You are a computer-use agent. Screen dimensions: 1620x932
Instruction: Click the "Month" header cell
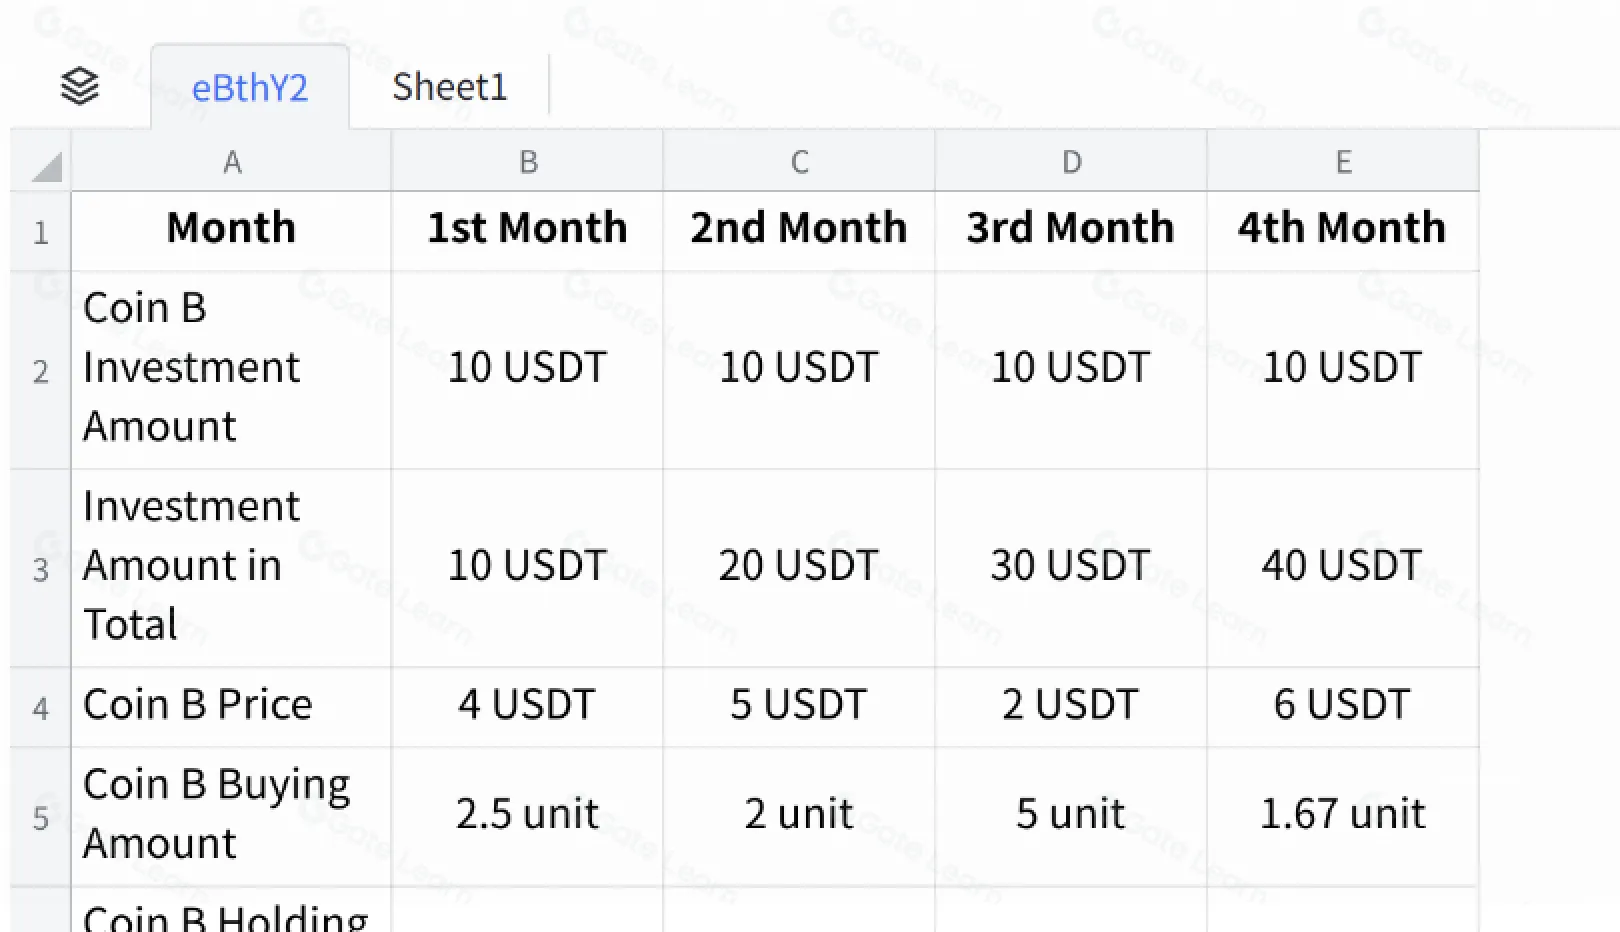[231, 229]
